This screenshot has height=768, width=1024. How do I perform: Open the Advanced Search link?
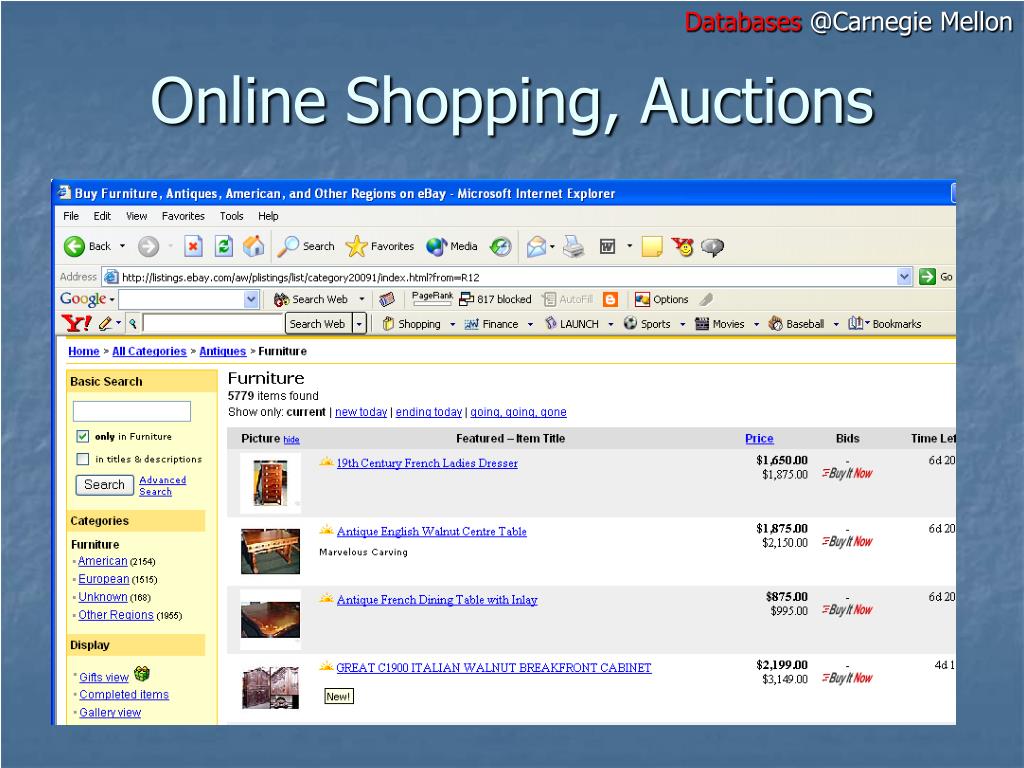click(163, 486)
